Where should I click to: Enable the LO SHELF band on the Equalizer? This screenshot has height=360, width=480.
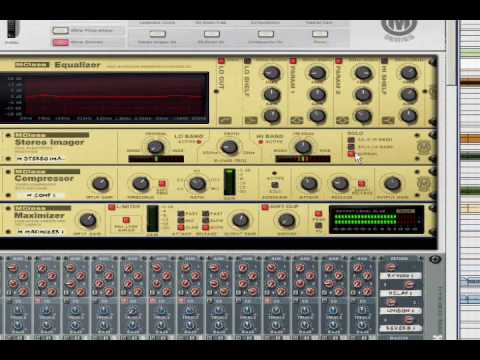[247, 61]
